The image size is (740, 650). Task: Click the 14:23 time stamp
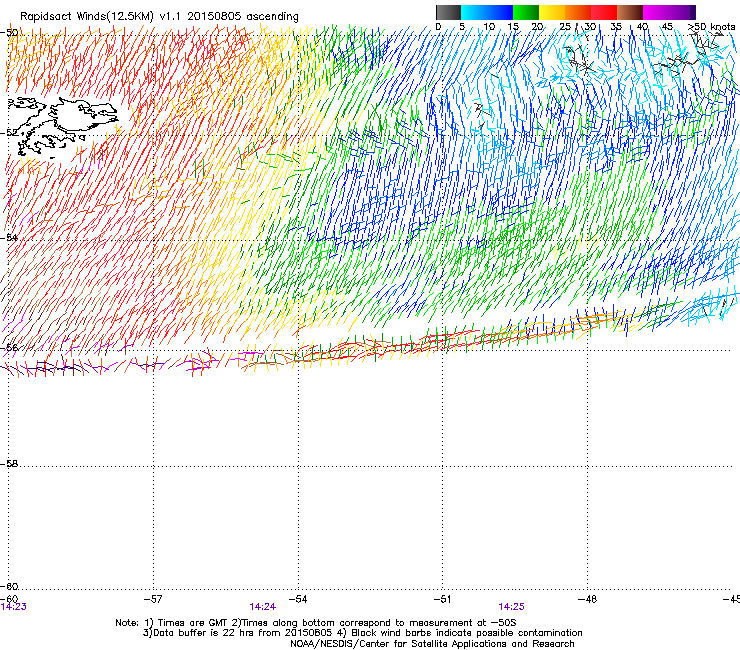pyautogui.click(x=13, y=607)
